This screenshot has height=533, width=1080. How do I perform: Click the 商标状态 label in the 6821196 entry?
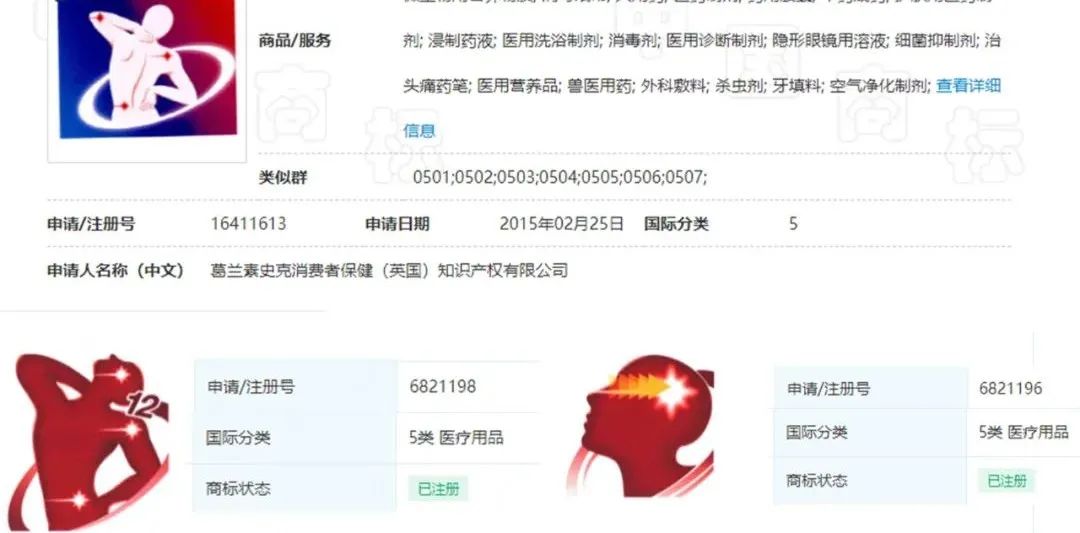pyautogui.click(x=817, y=481)
